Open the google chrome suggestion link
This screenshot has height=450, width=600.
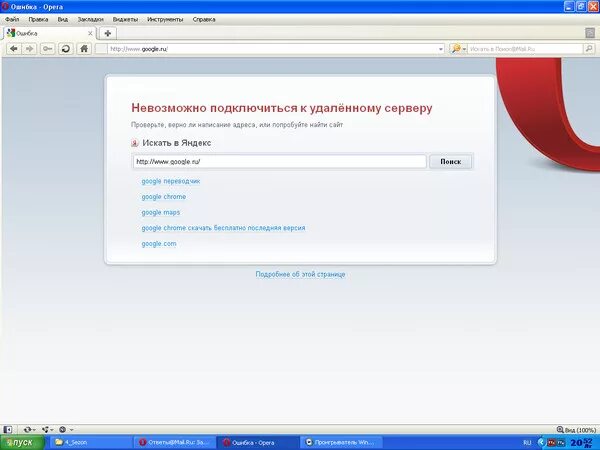[164, 197]
